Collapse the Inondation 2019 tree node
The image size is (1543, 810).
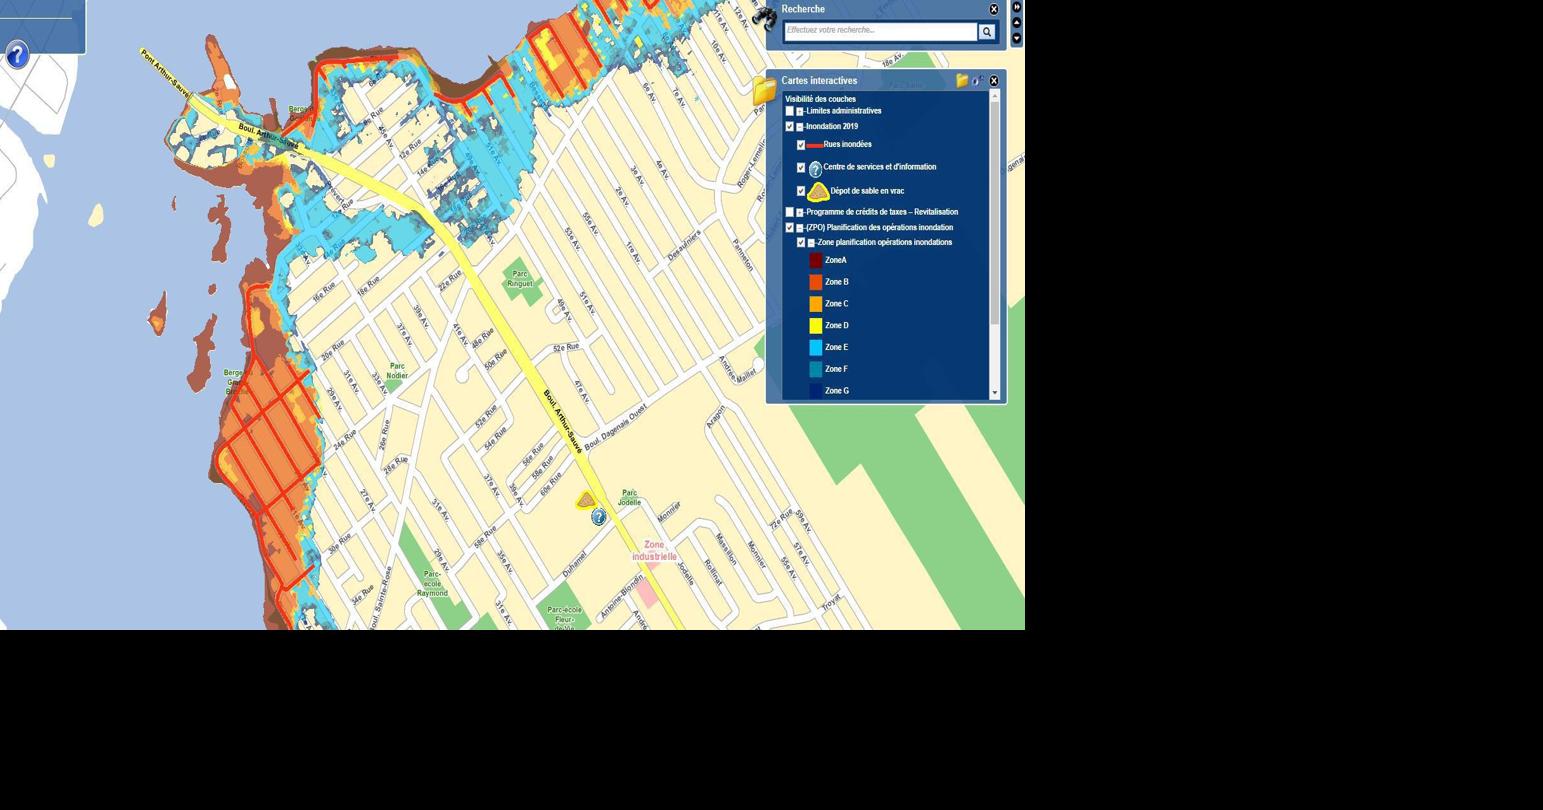click(800, 126)
